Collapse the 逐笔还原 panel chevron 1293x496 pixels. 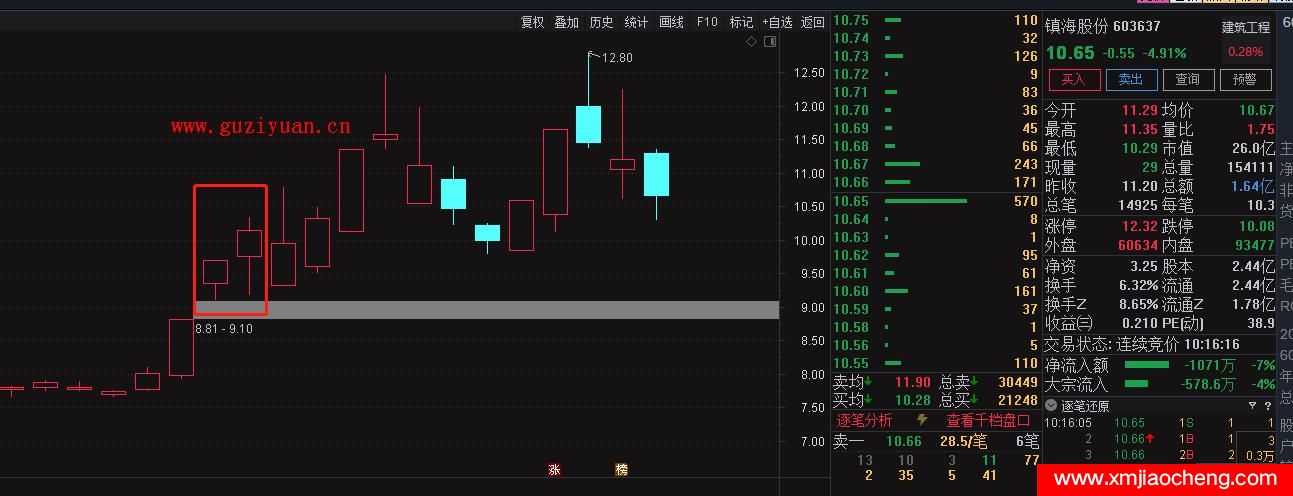pyautogui.click(x=1051, y=405)
